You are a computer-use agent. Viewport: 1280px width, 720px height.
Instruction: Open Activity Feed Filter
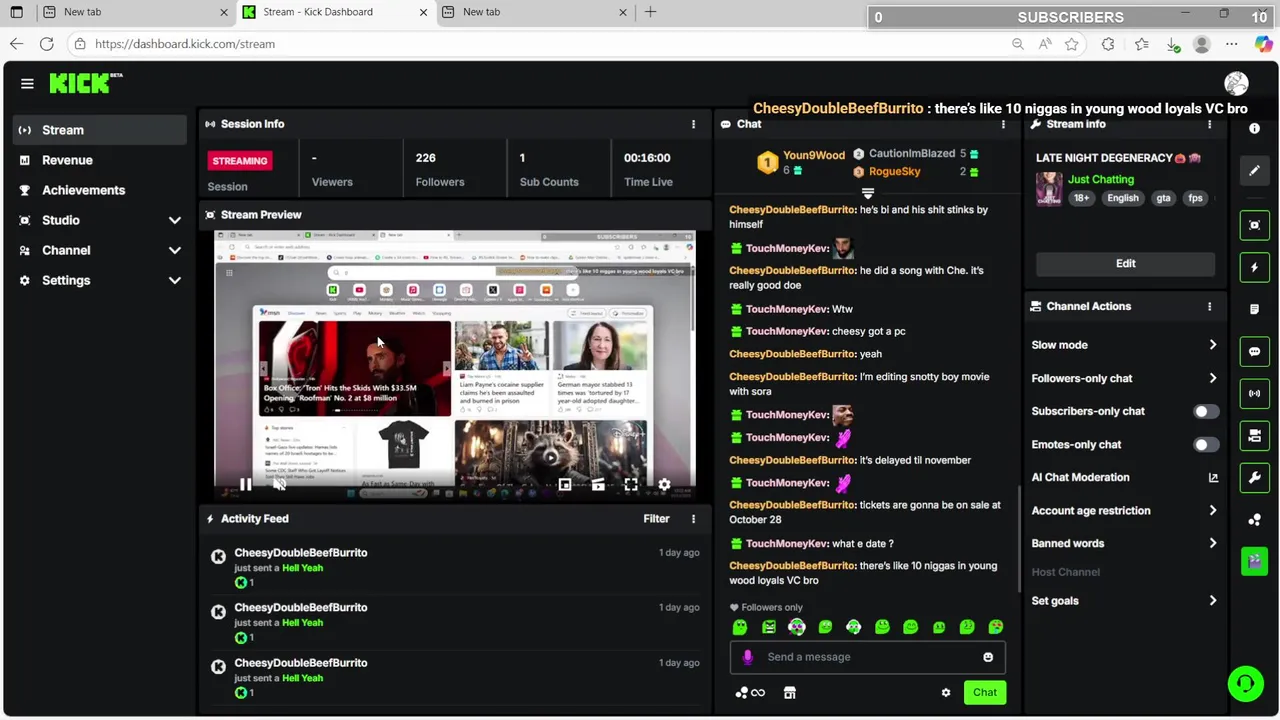(656, 518)
